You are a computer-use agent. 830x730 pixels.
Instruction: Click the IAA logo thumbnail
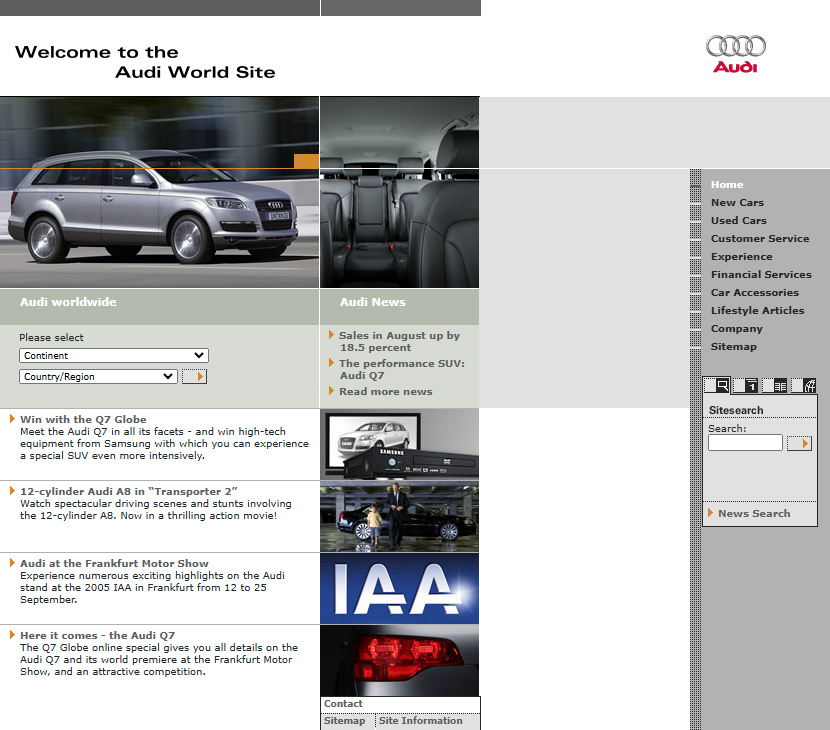[399, 588]
